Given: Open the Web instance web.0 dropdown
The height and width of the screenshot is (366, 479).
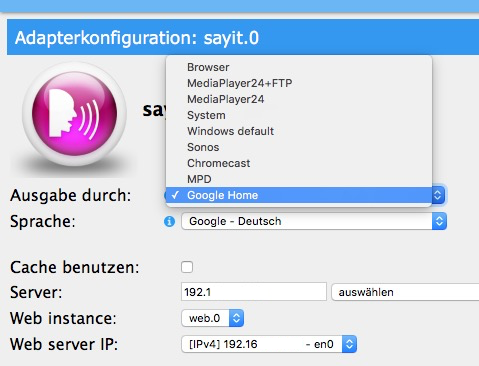Looking at the screenshot, I should pyautogui.click(x=213, y=318).
